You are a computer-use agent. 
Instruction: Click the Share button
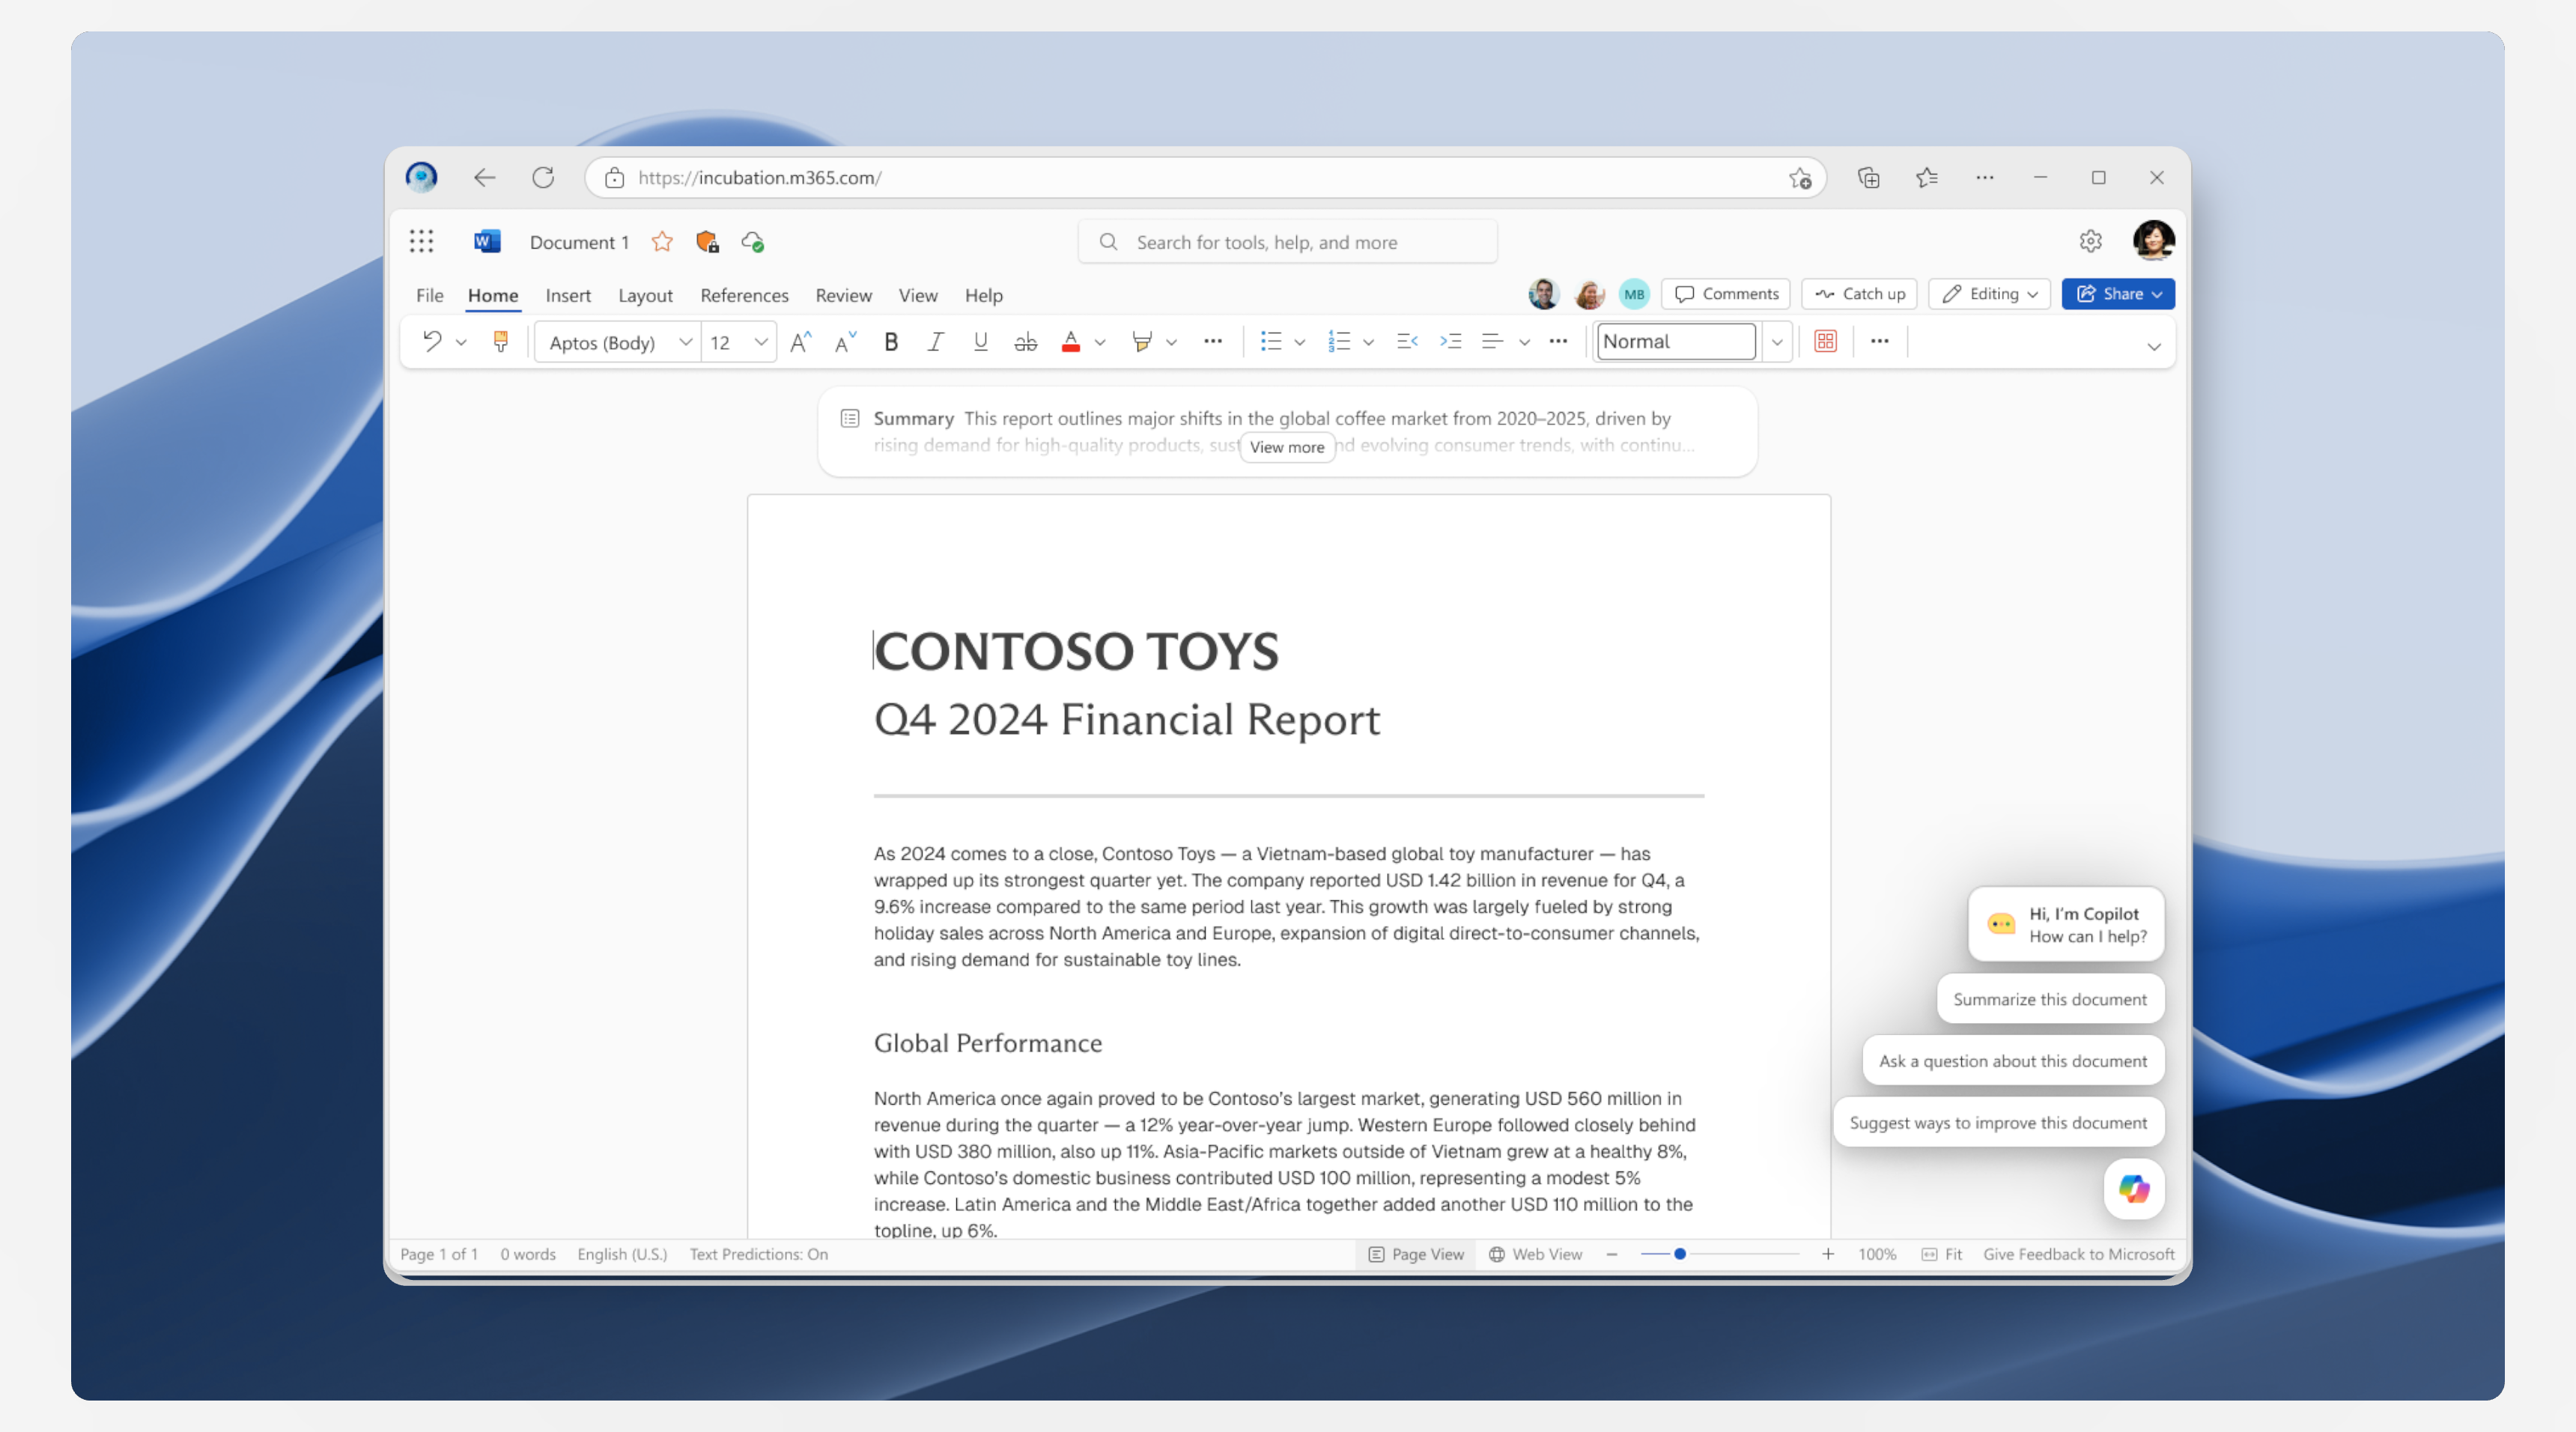coord(2118,294)
